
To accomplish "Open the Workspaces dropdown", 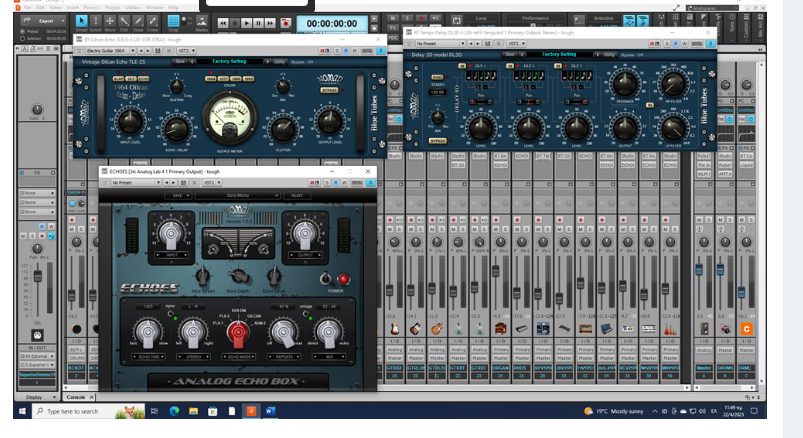I will (x=712, y=8).
